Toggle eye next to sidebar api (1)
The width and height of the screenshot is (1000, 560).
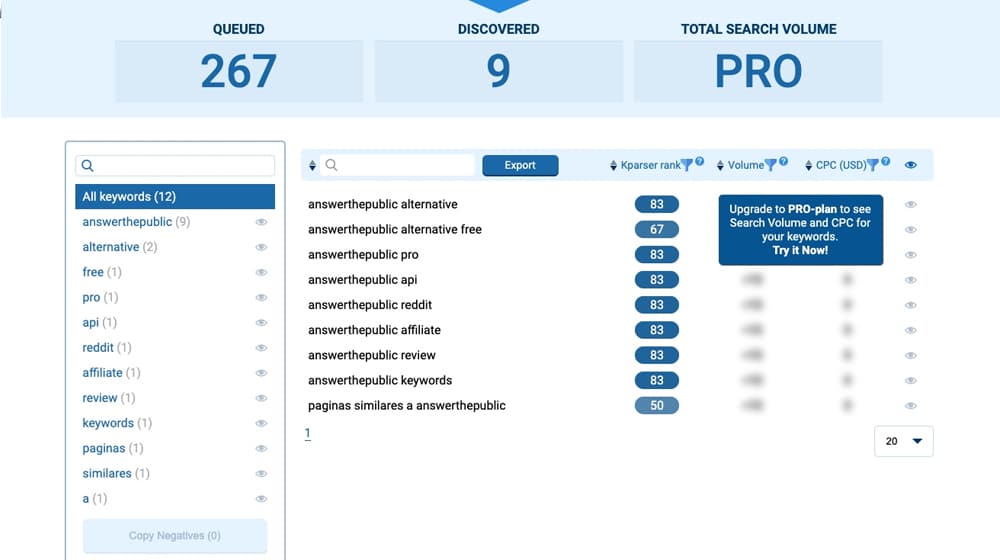click(x=261, y=323)
